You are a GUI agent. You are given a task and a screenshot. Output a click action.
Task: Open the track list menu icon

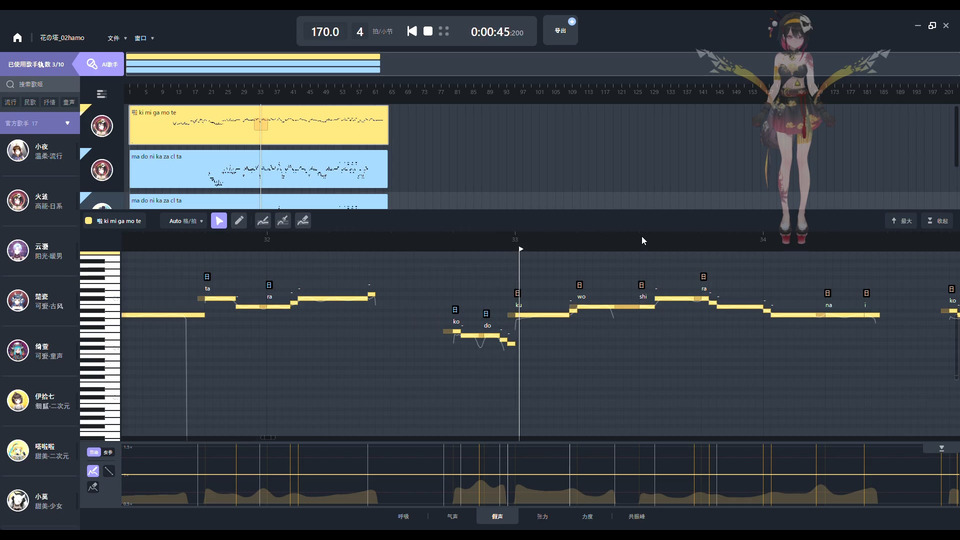102,94
